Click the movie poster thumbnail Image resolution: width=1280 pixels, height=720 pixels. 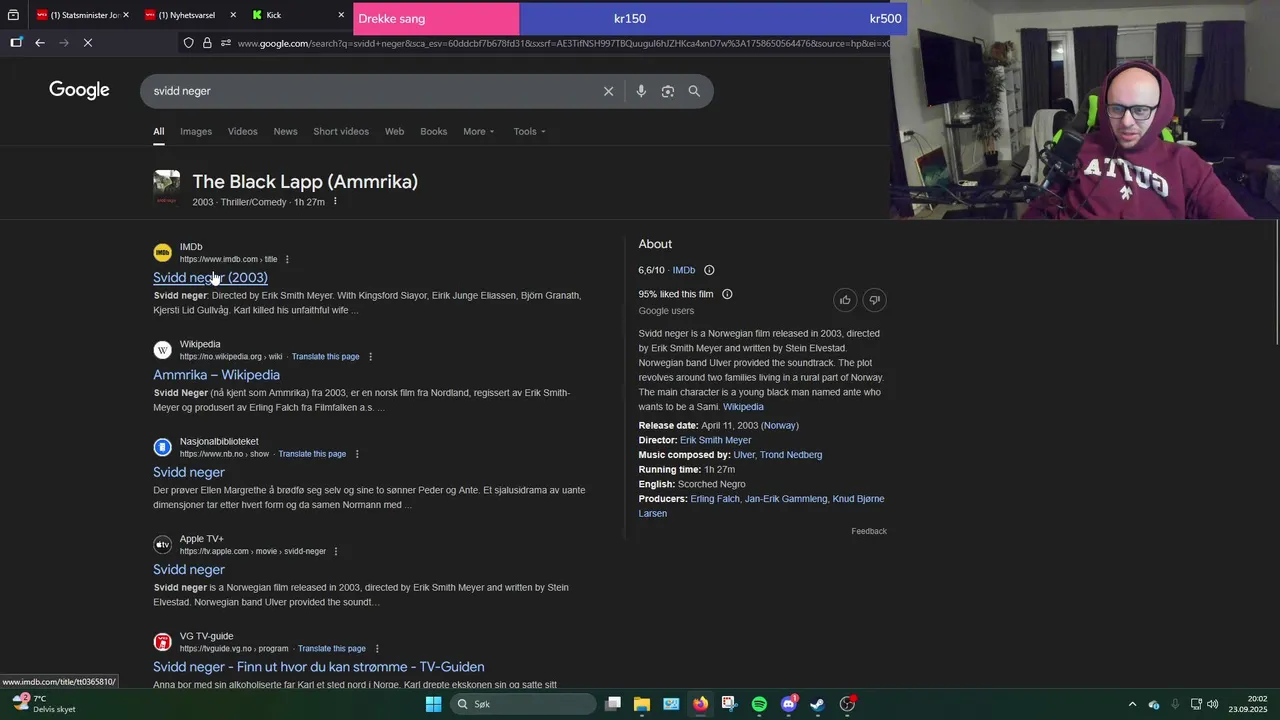click(x=166, y=188)
